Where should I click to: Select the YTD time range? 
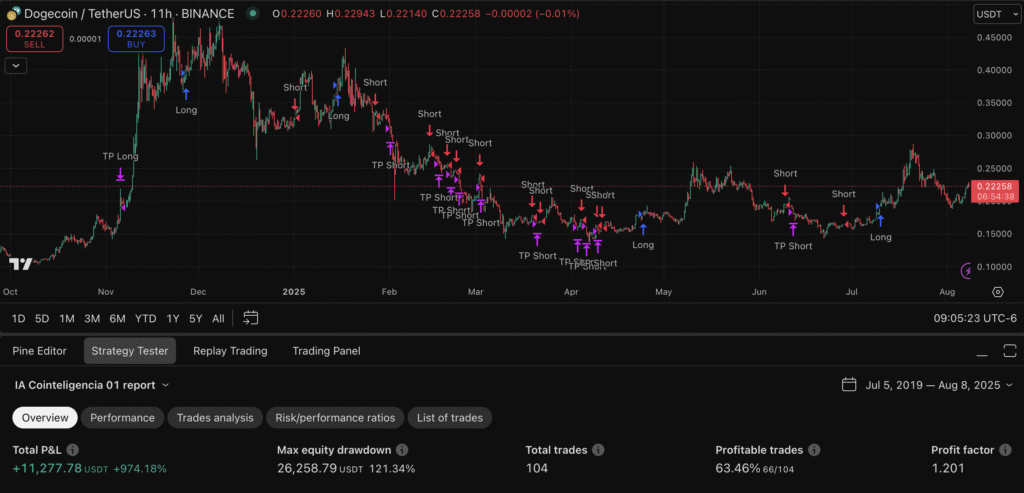(146, 319)
